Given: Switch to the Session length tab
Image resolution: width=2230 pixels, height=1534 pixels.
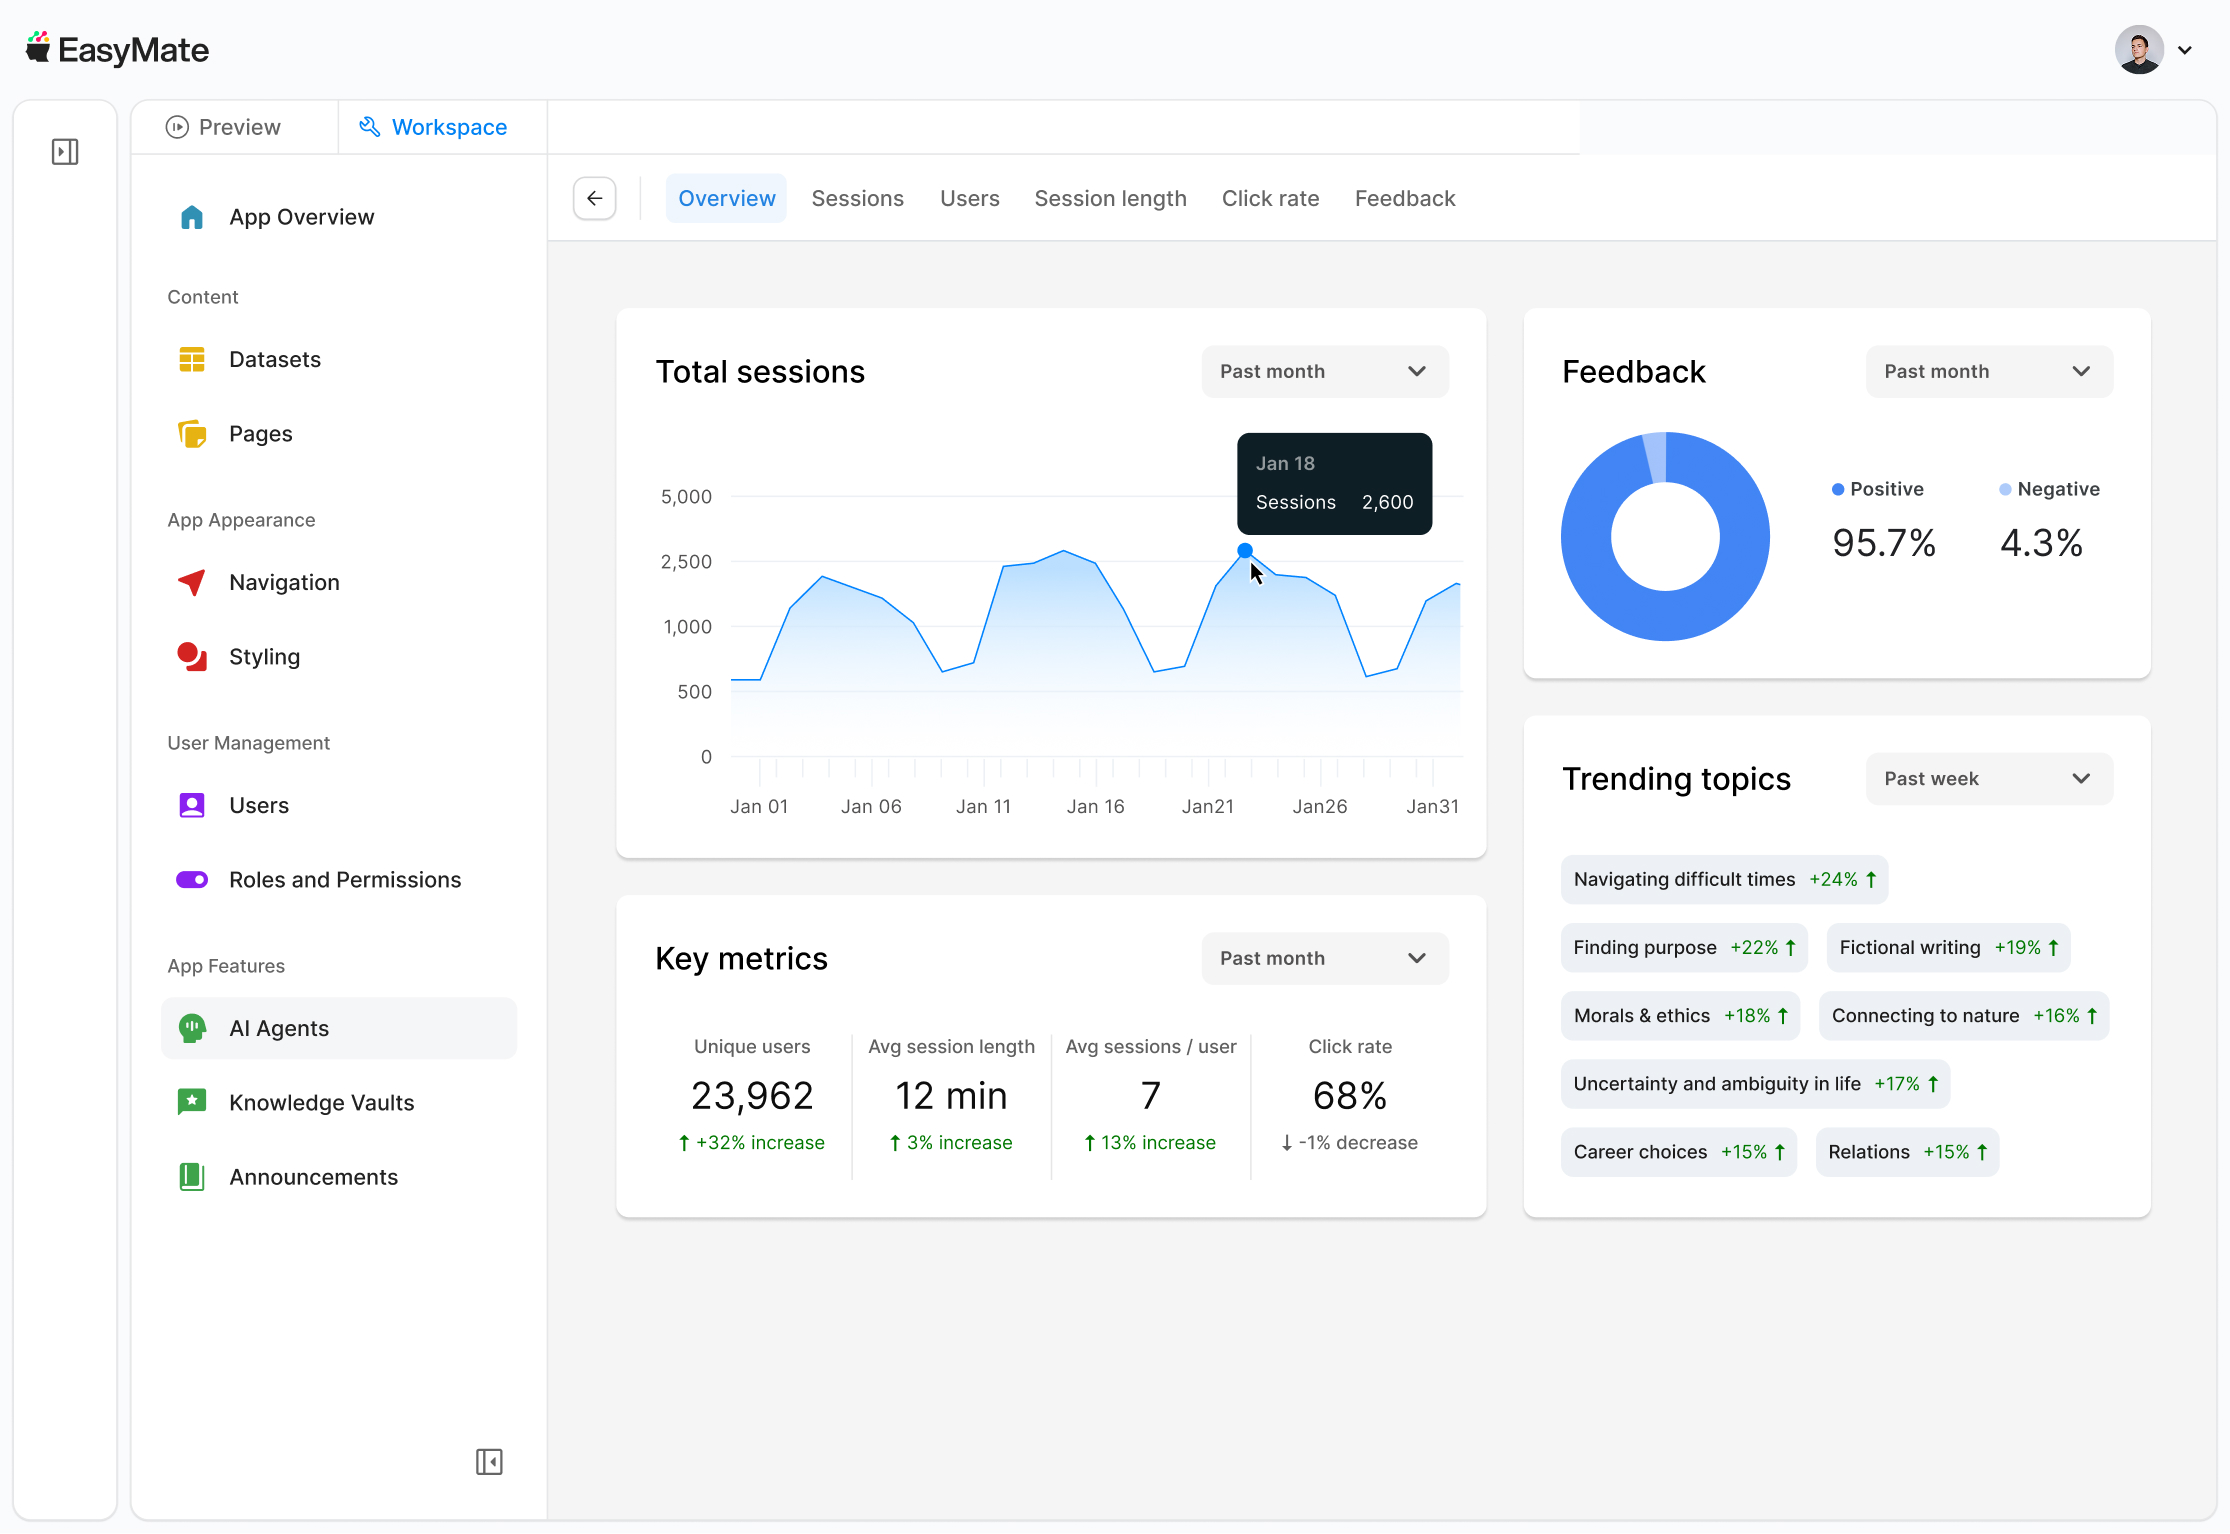Looking at the screenshot, I should coord(1110,198).
